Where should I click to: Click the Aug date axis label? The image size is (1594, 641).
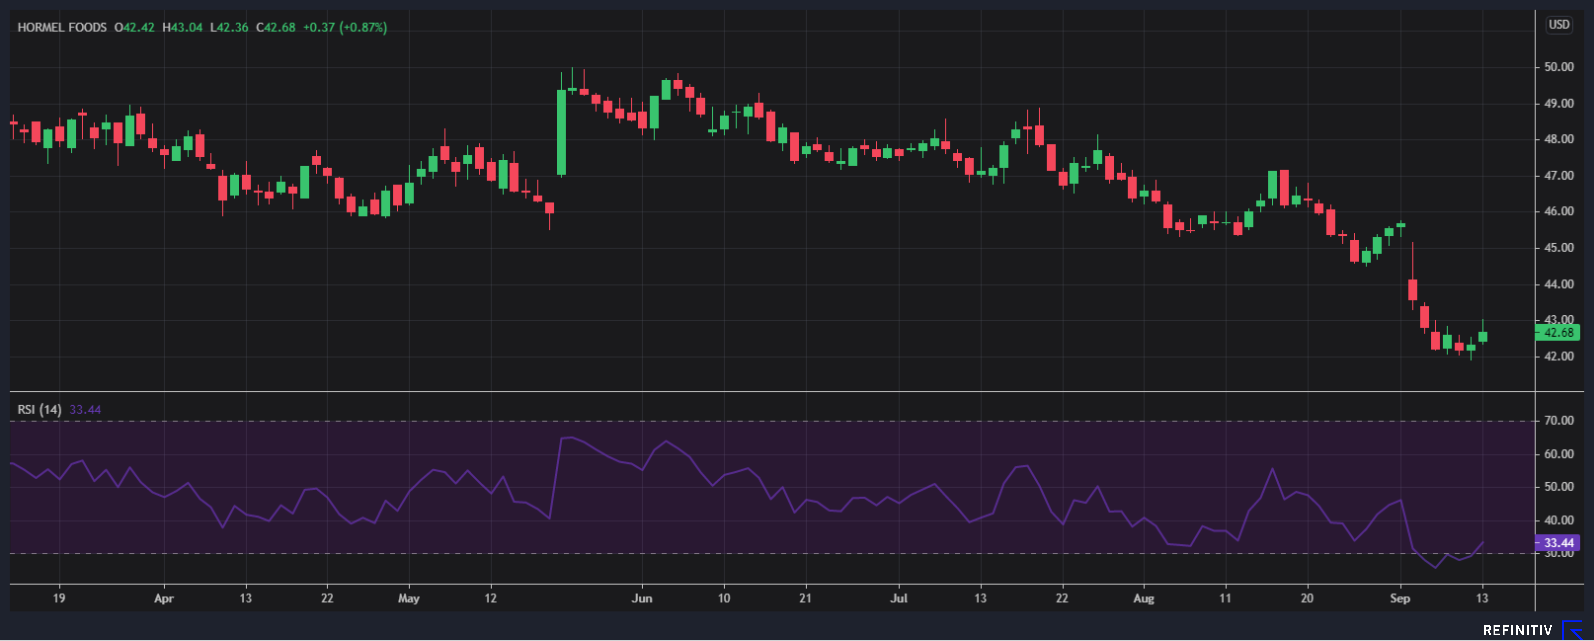pos(1144,598)
